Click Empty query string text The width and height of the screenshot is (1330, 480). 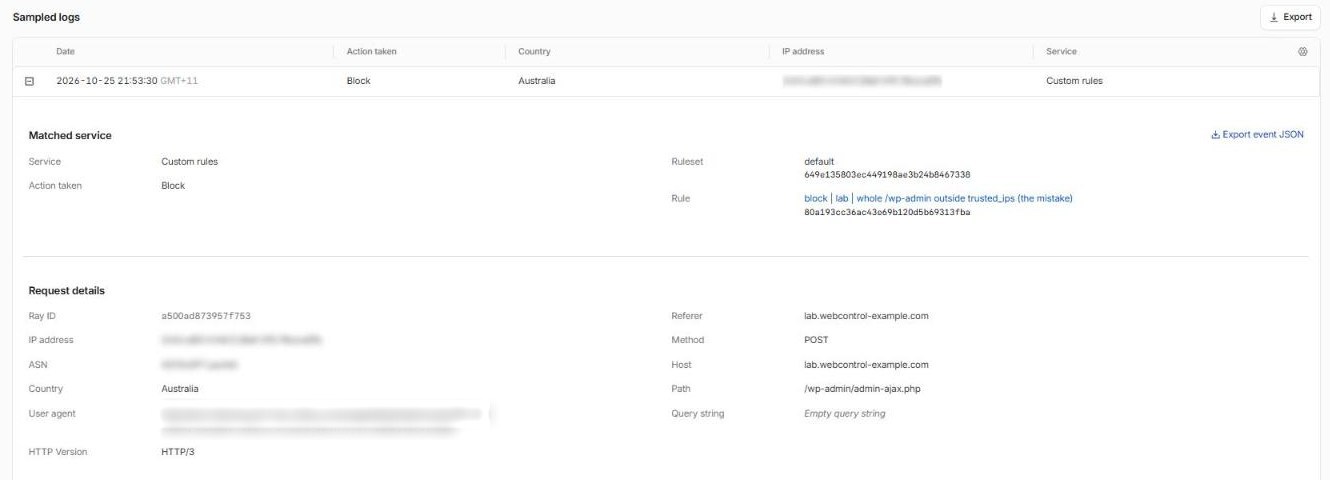pyautogui.click(x=845, y=413)
